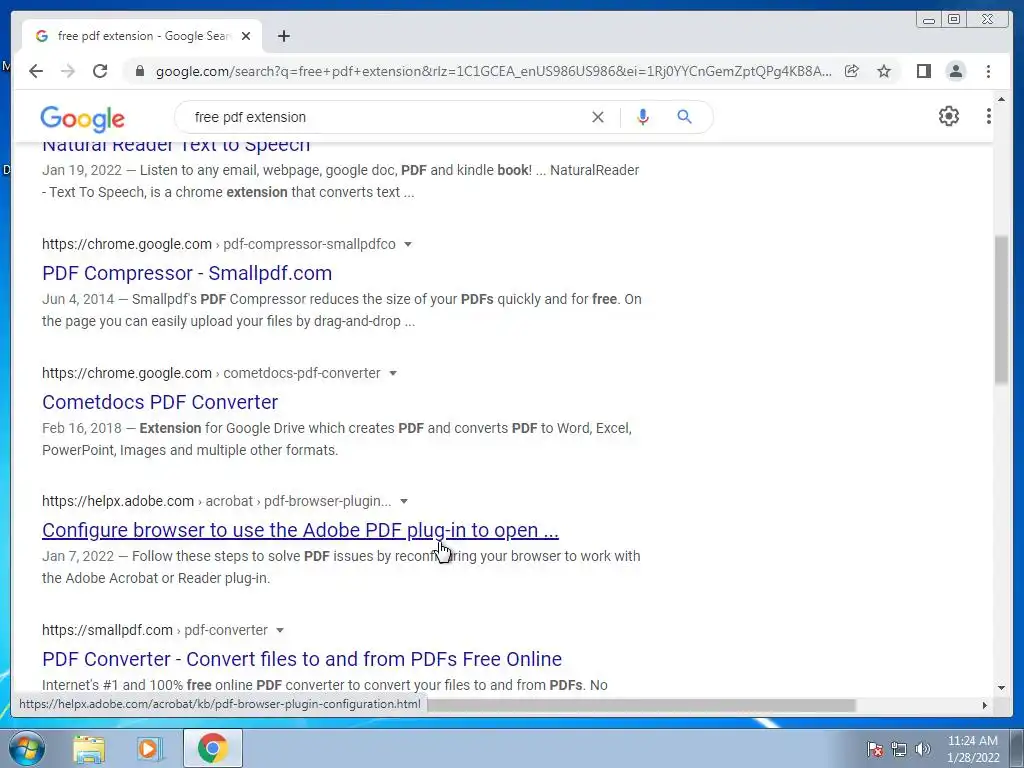Go to Google home via the logo
Image resolution: width=1024 pixels, height=768 pixels.
tap(82, 118)
